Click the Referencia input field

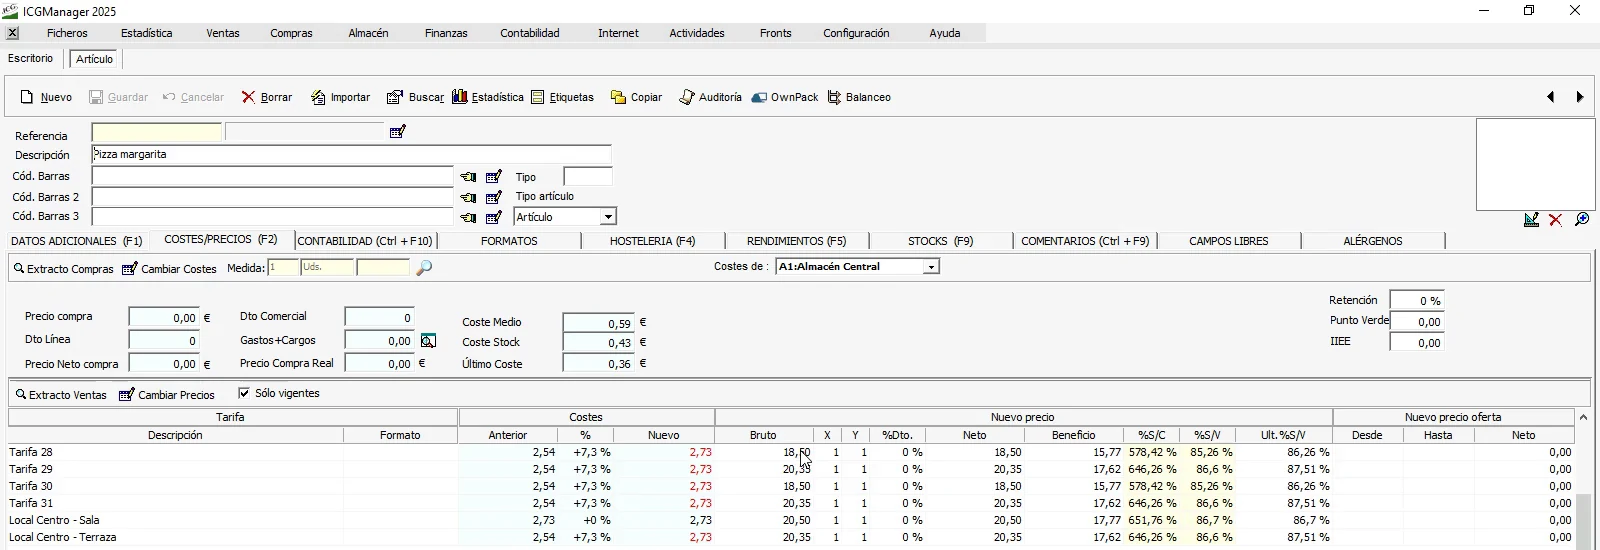click(157, 133)
